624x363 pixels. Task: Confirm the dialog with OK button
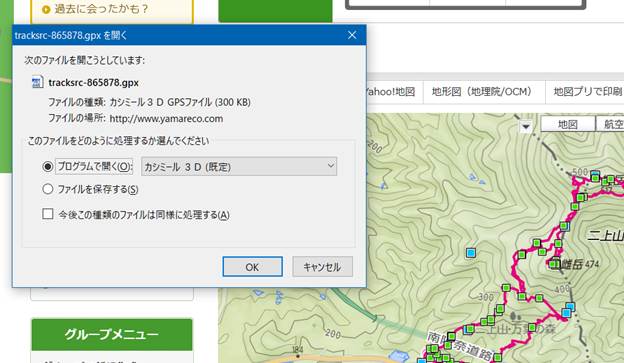[x=252, y=267]
